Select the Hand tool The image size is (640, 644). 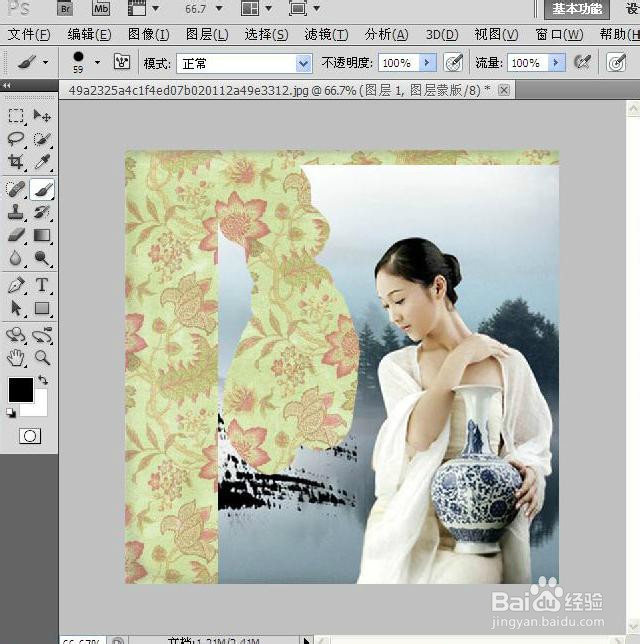tap(16, 358)
